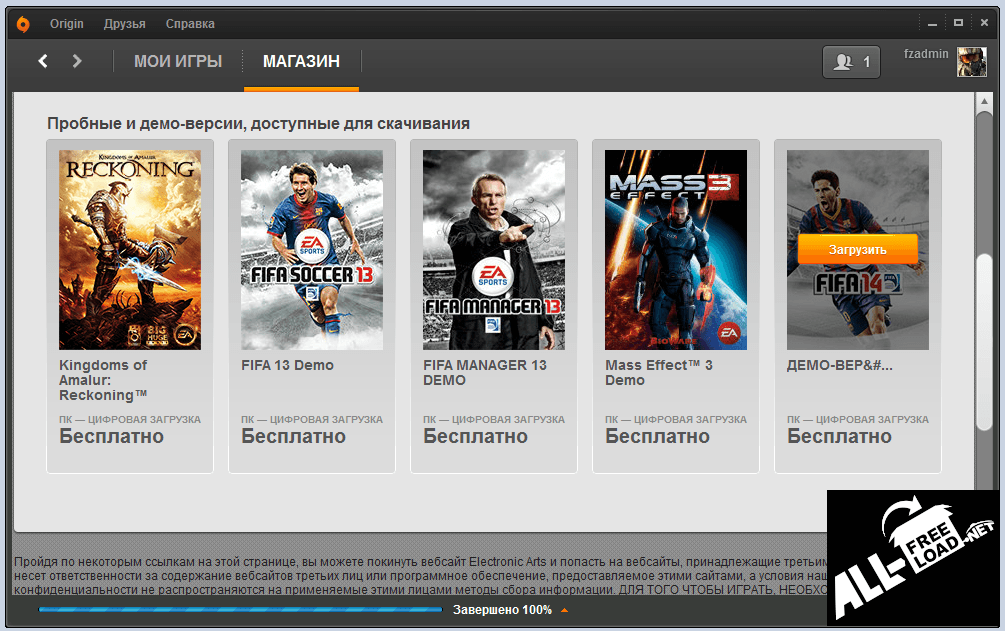
Task: Go forward with the right arrow
Action: pos(77,61)
